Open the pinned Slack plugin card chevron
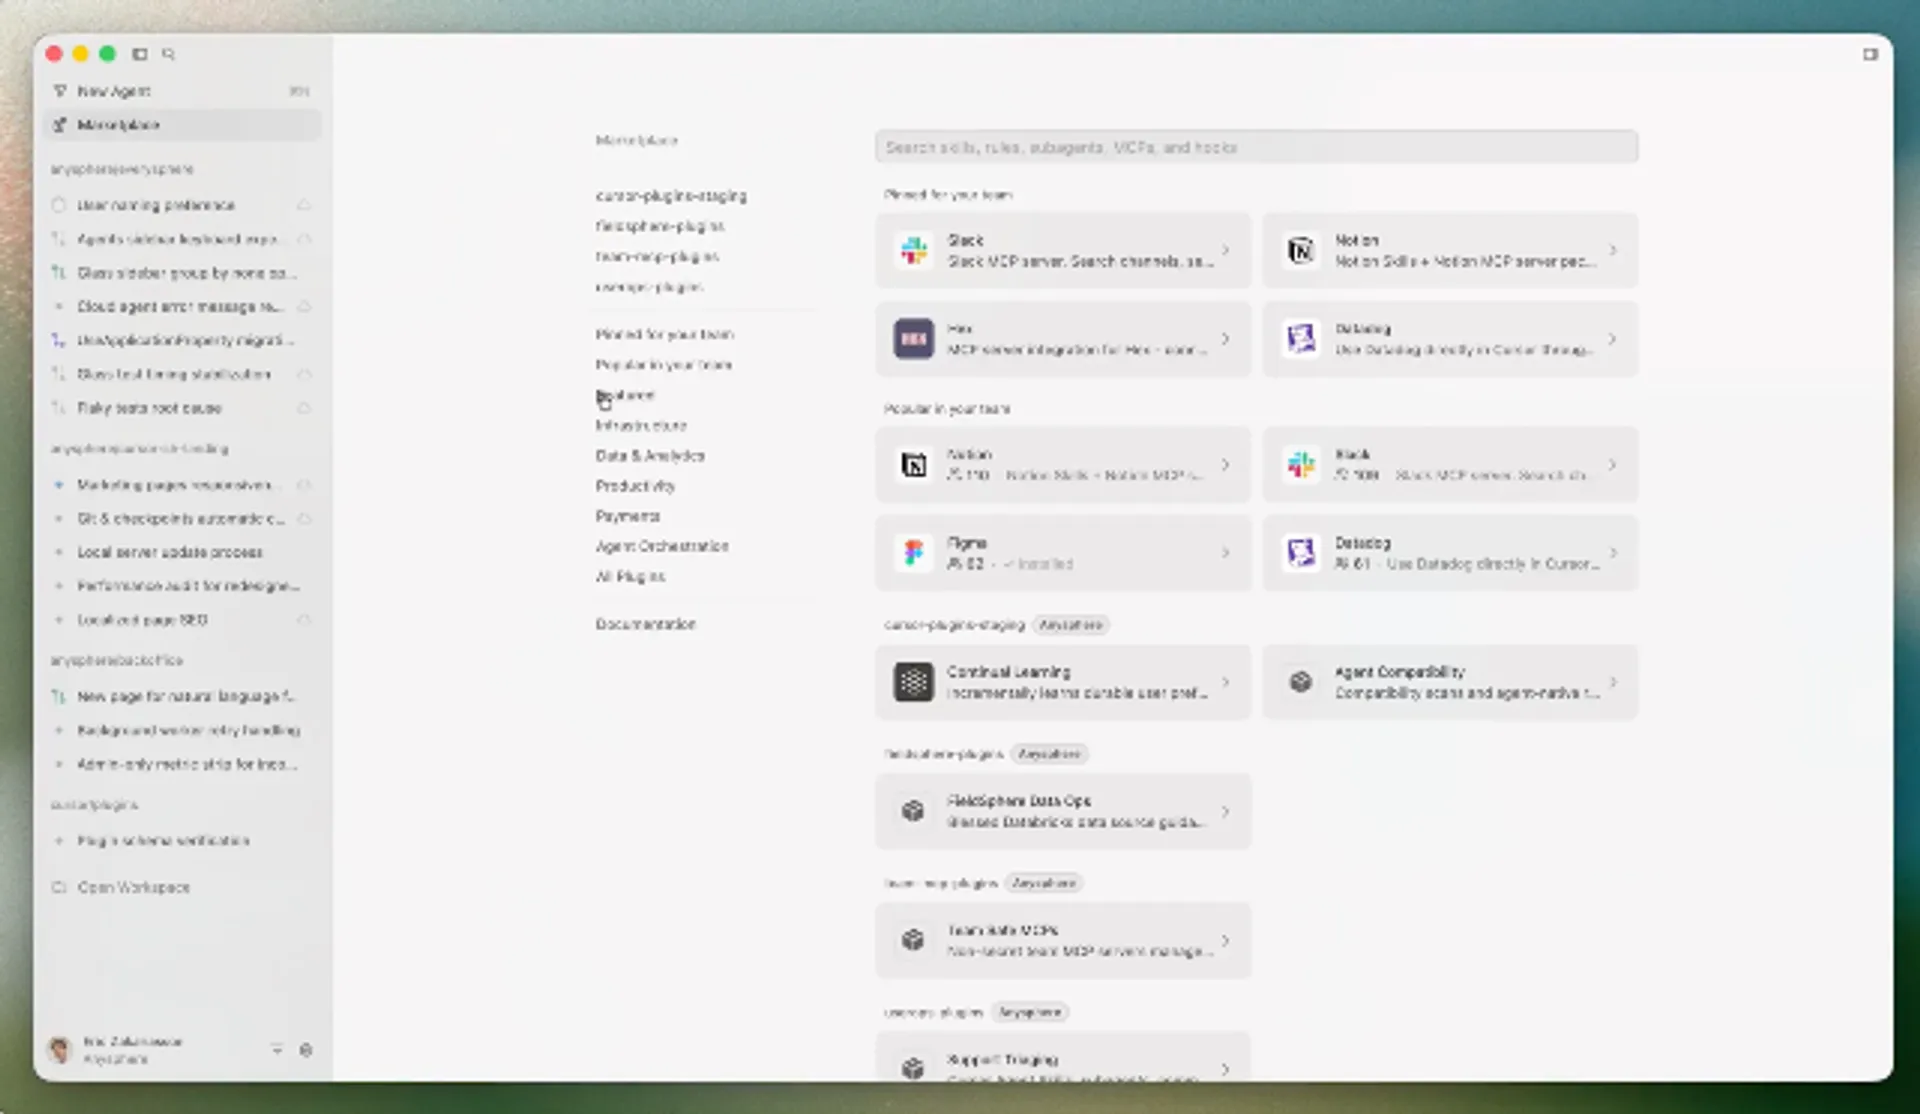1920x1114 pixels. pyautogui.click(x=1225, y=250)
